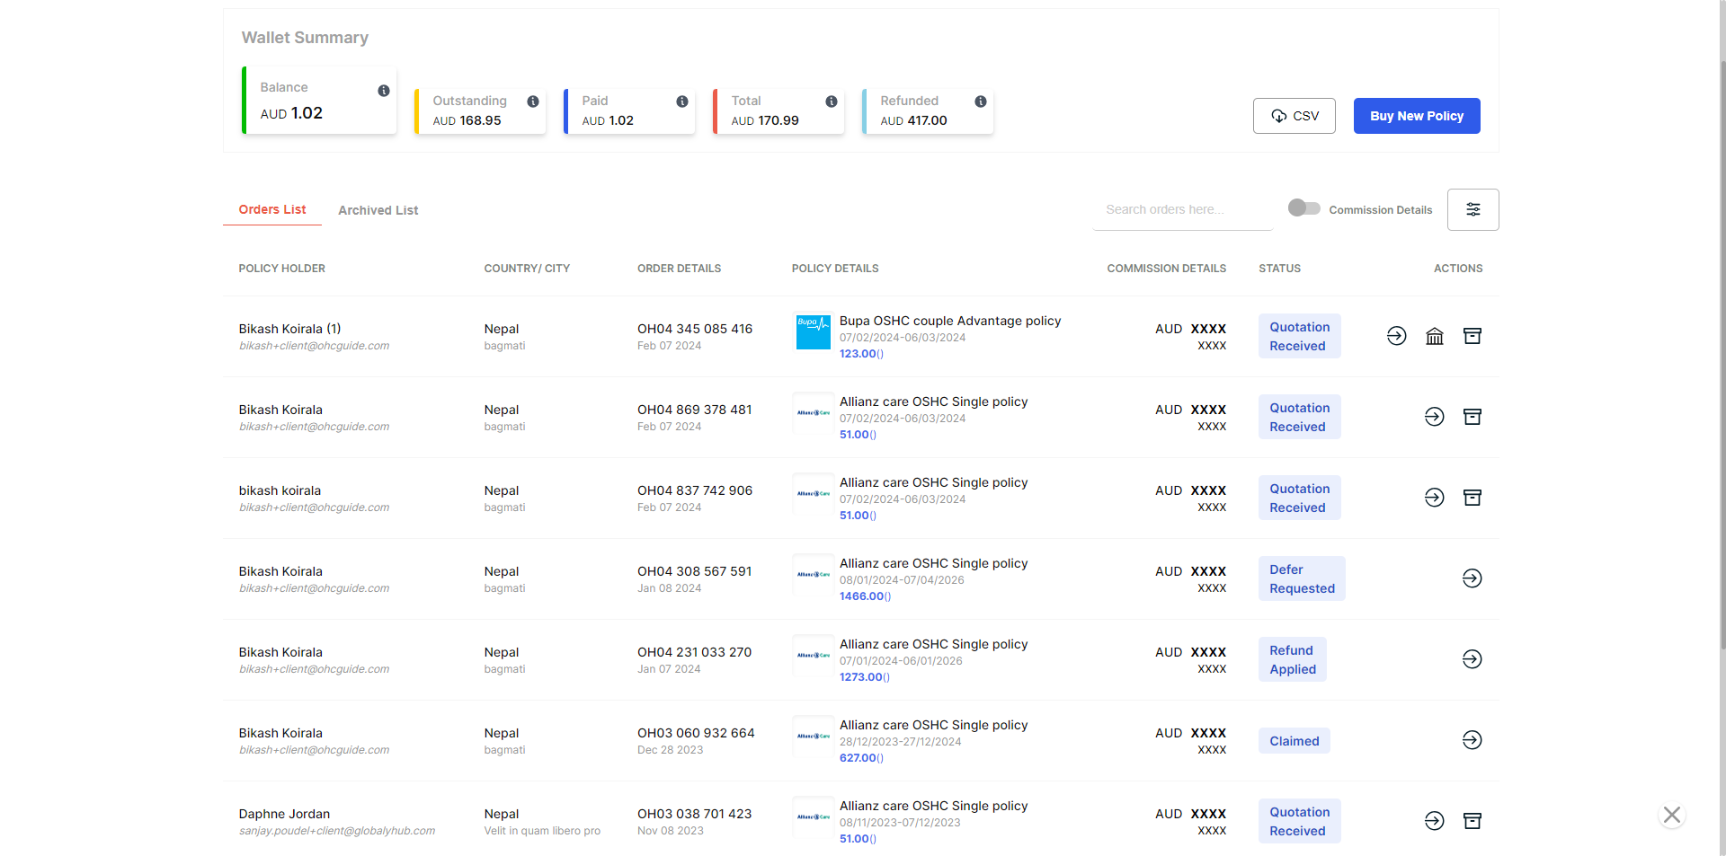
Task: Click policy amount 1273.00
Action: click(x=861, y=678)
